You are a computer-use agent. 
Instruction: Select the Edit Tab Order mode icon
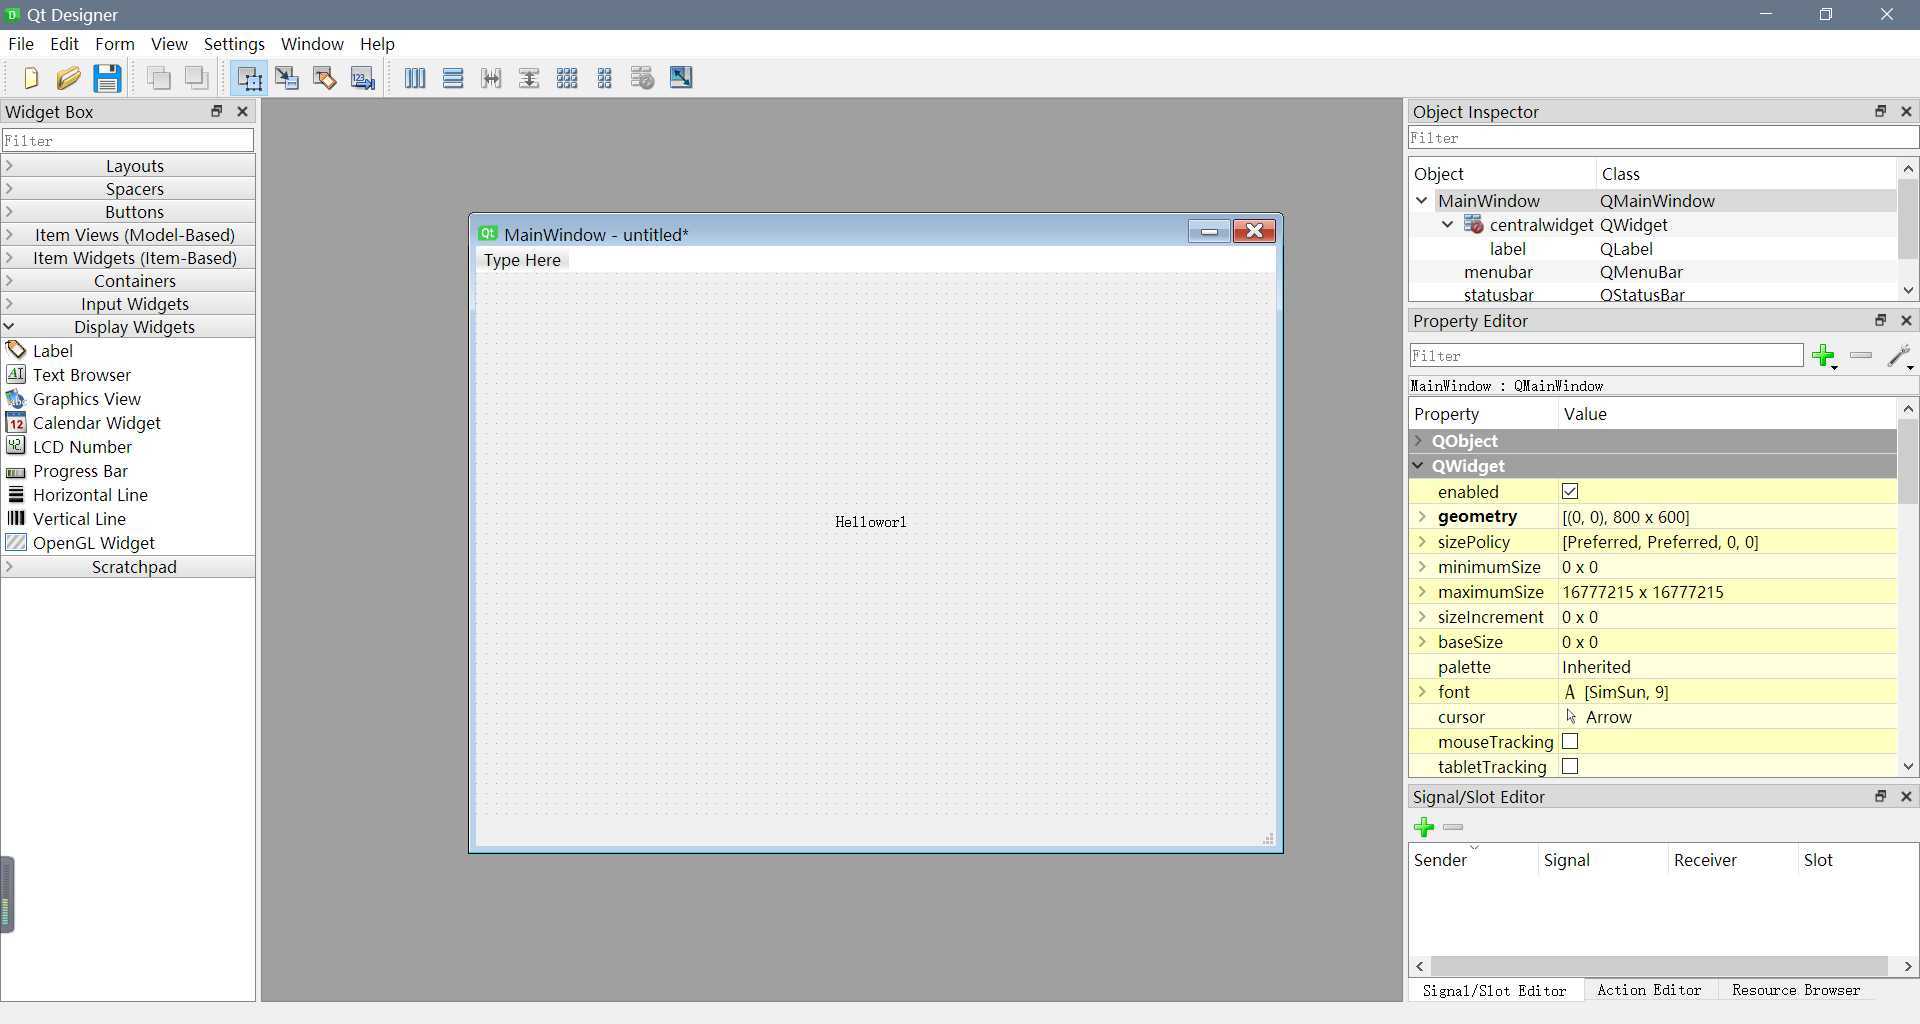[363, 78]
